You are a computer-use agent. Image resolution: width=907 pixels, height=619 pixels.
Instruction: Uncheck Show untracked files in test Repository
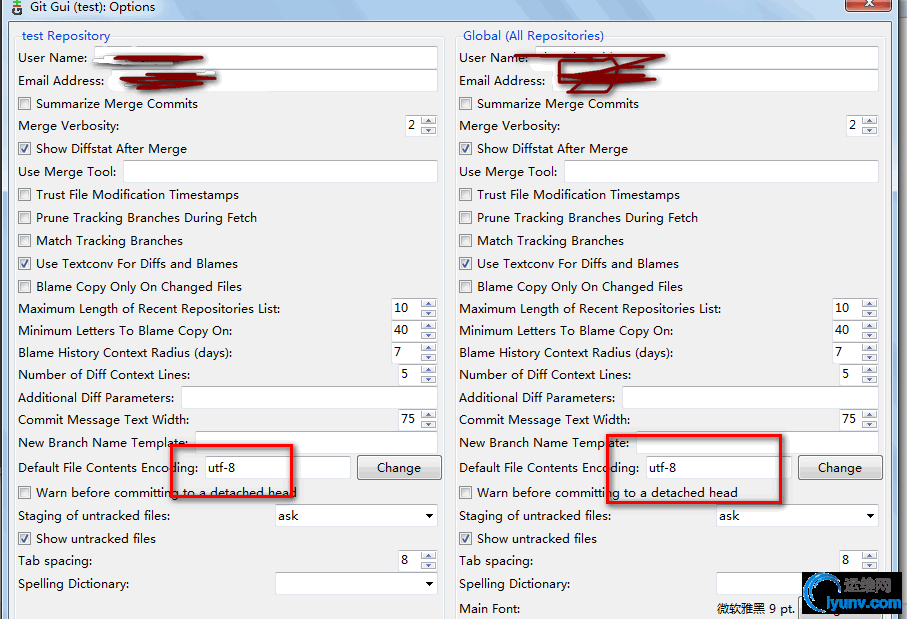24,539
